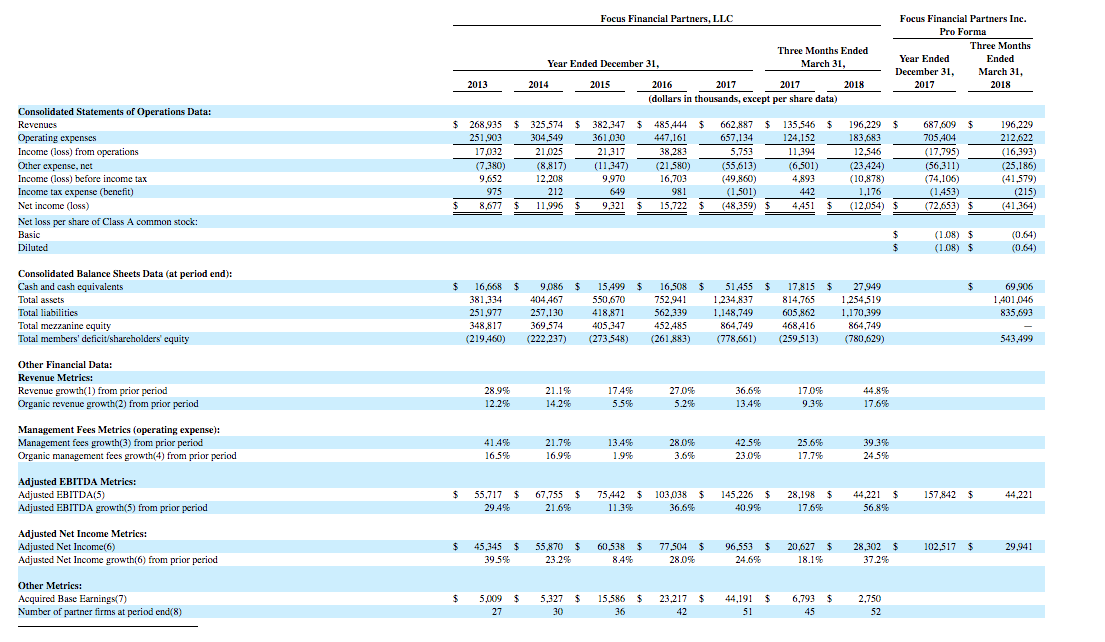Screen dimensions: 1105x642
Task: Click the 2016 column header
Action: tap(662, 85)
